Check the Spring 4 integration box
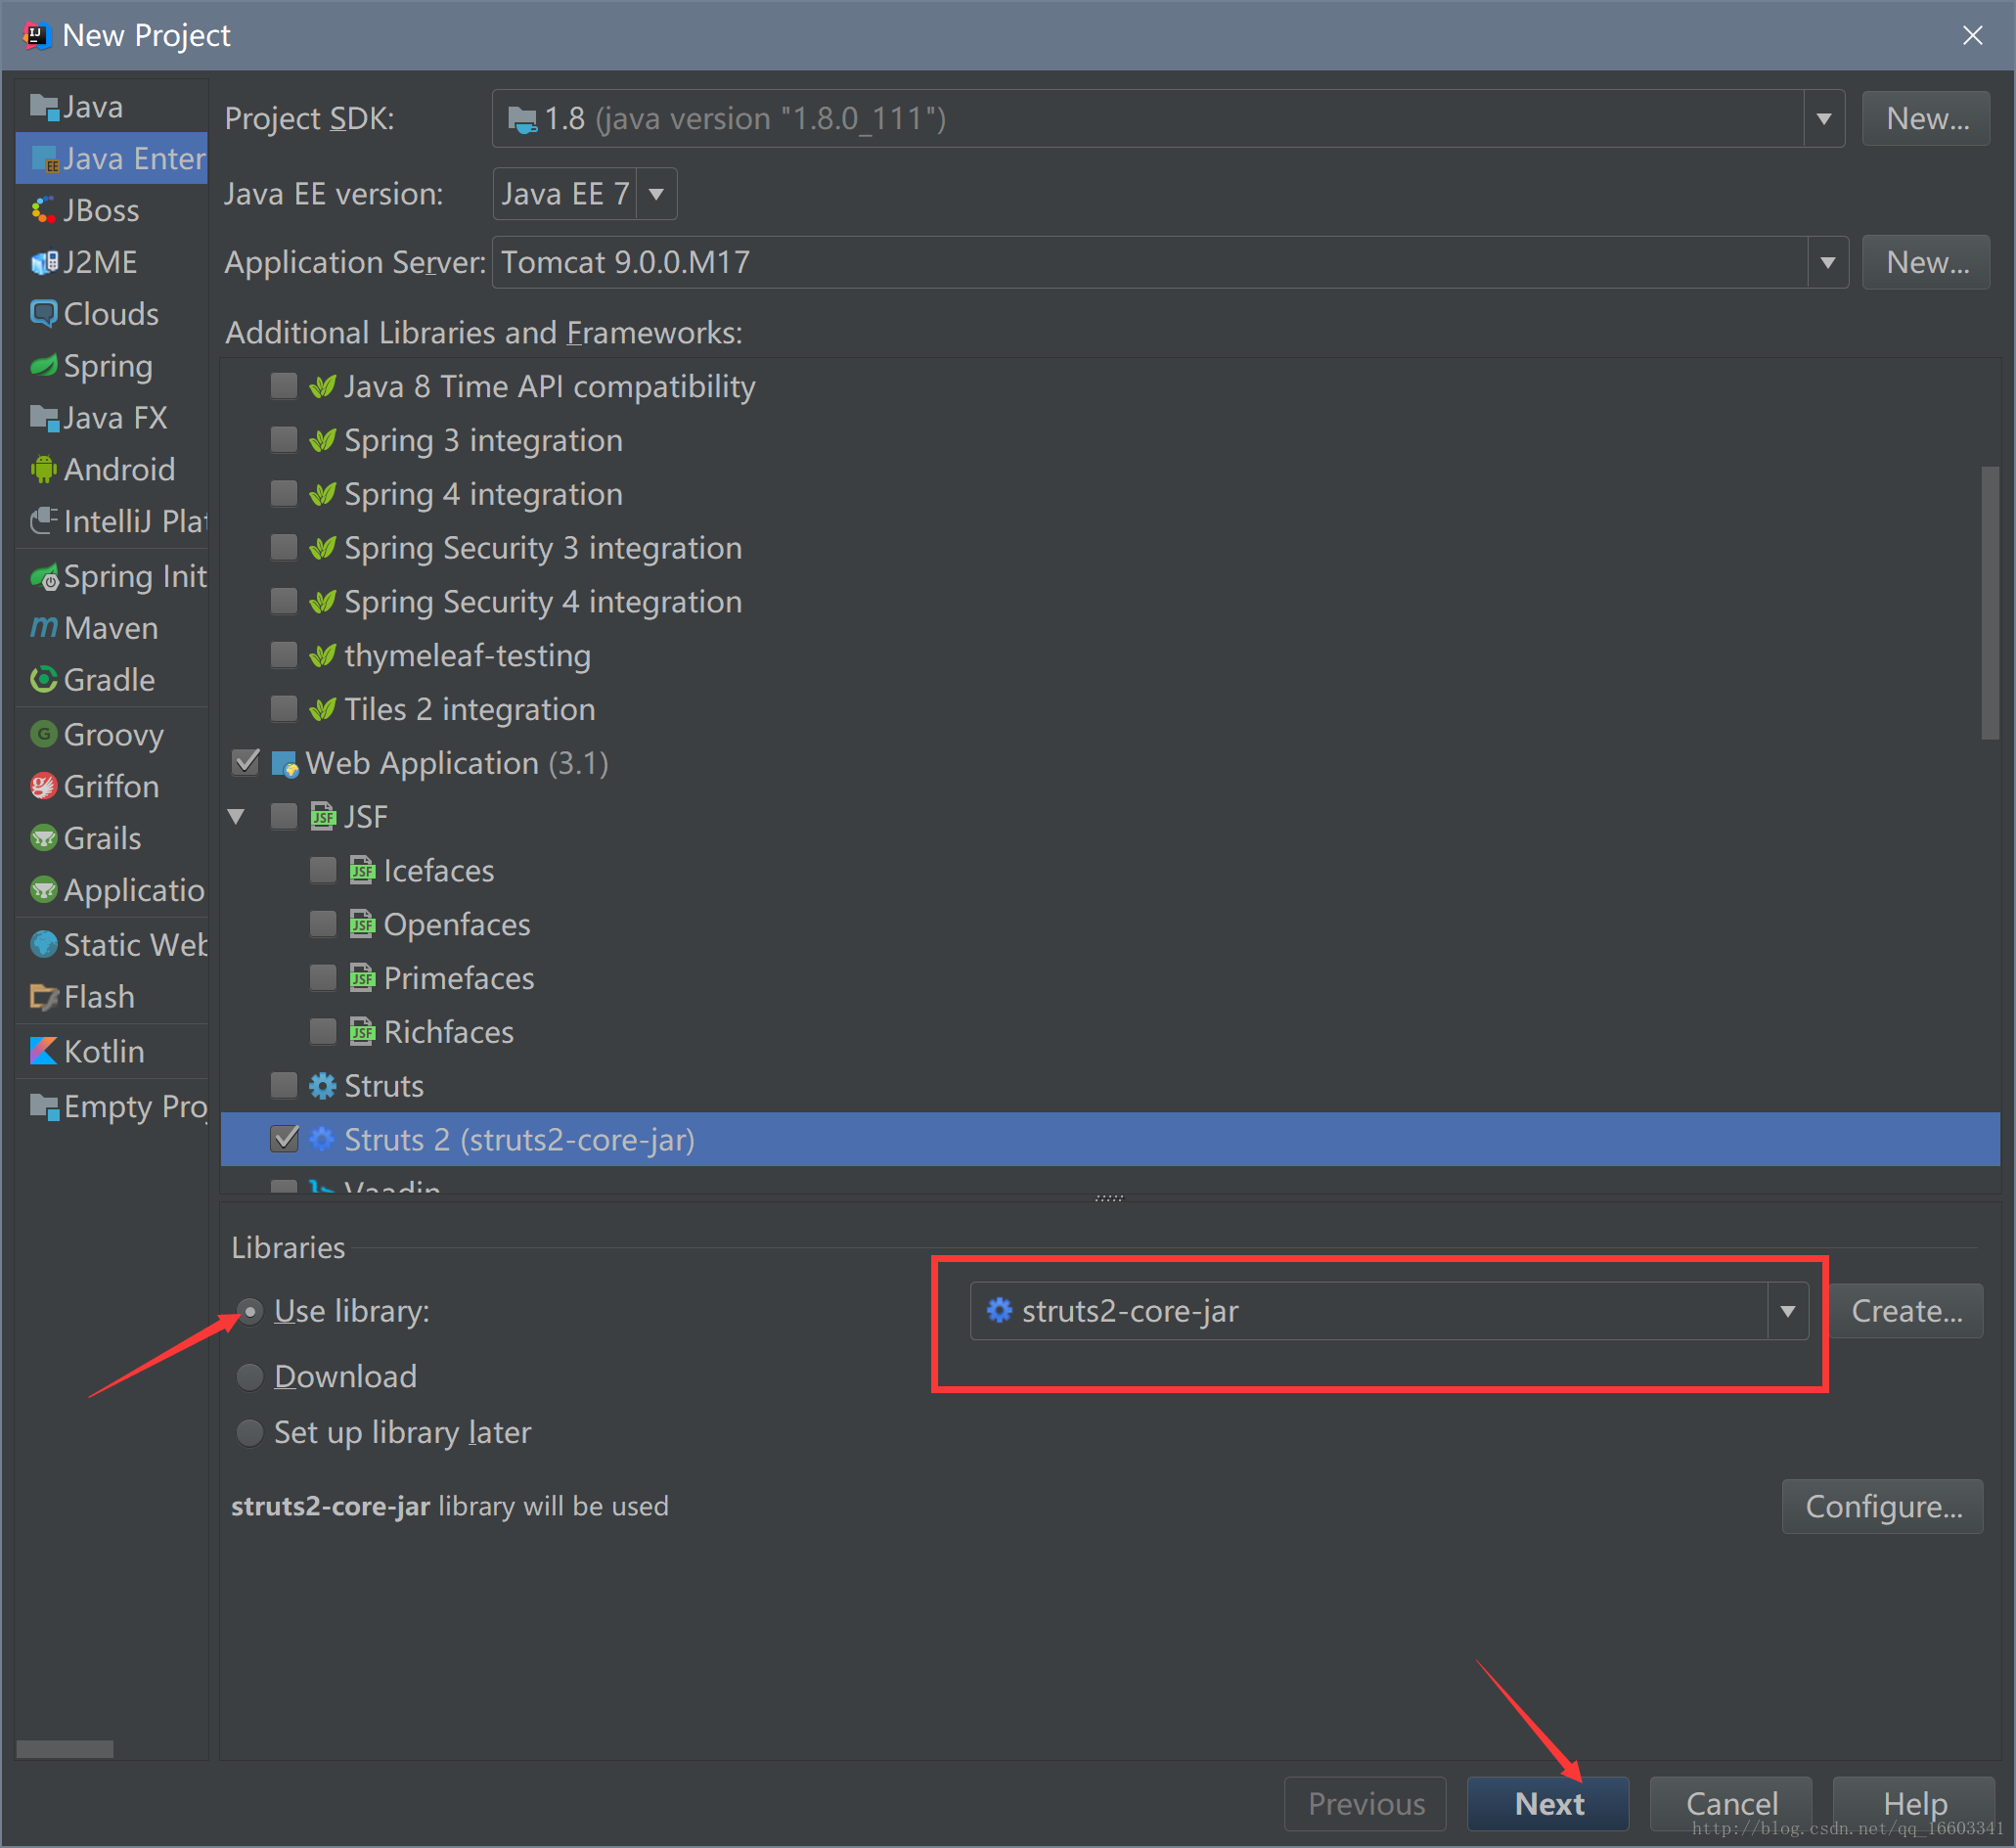The width and height of the screenshot is (2016, 1848). tap(284, 494)
